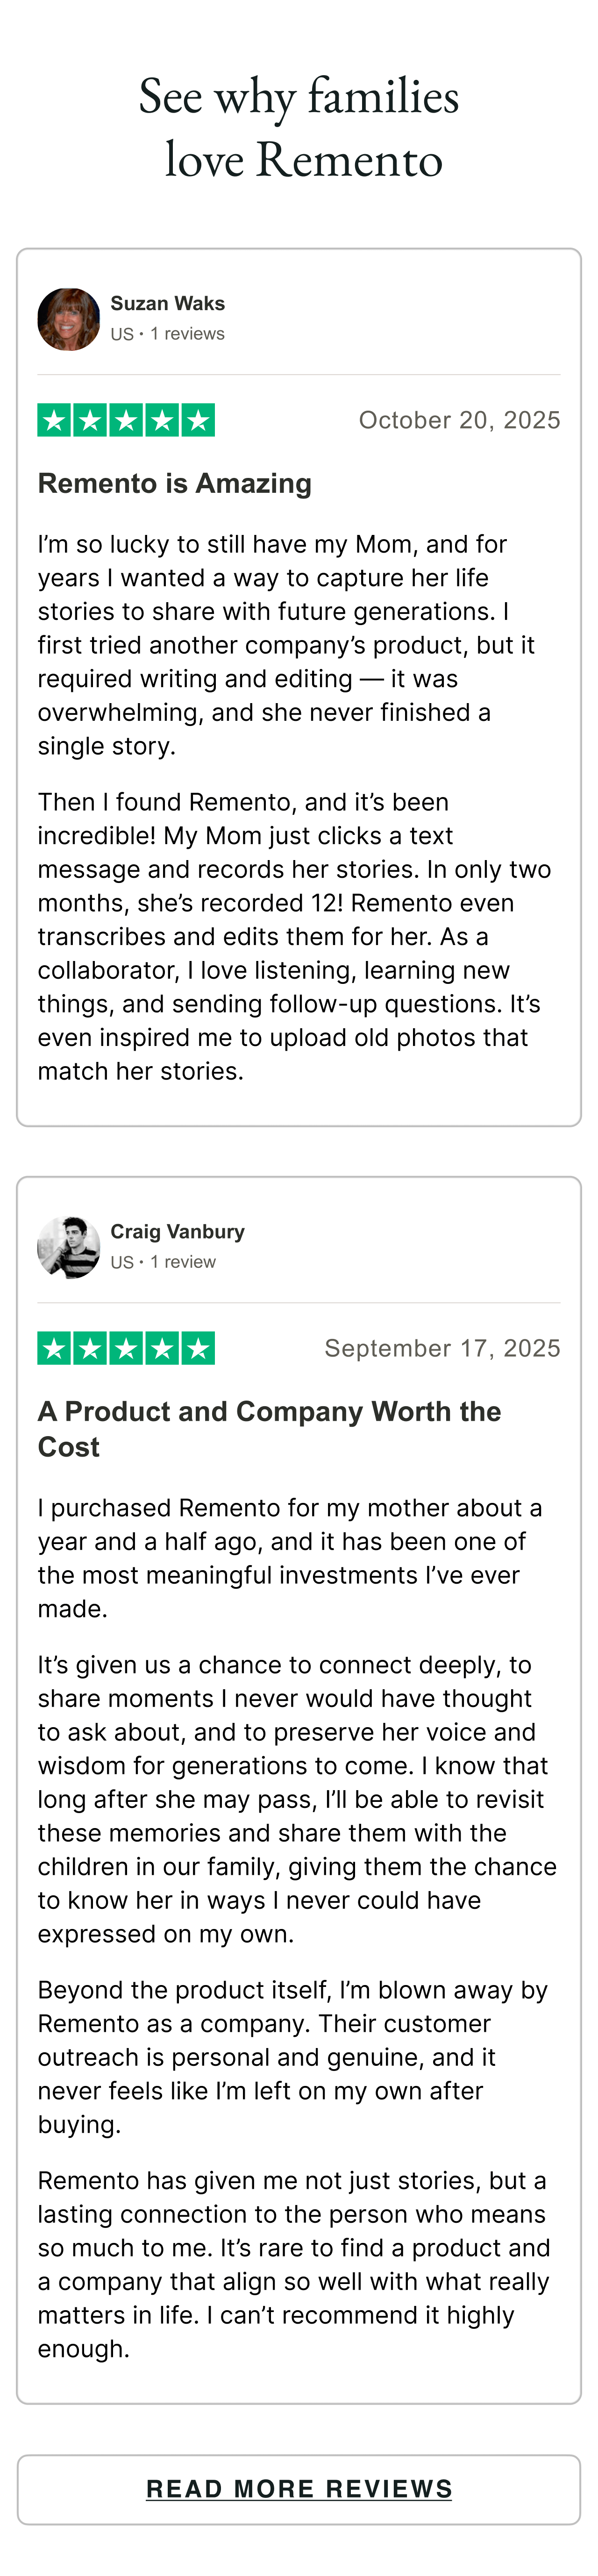This screenshot has height=2576, width=598.
Task: Click the first star in Craig Vanbury's rating
Action: pyautogui.click(x=55, y=1349)
